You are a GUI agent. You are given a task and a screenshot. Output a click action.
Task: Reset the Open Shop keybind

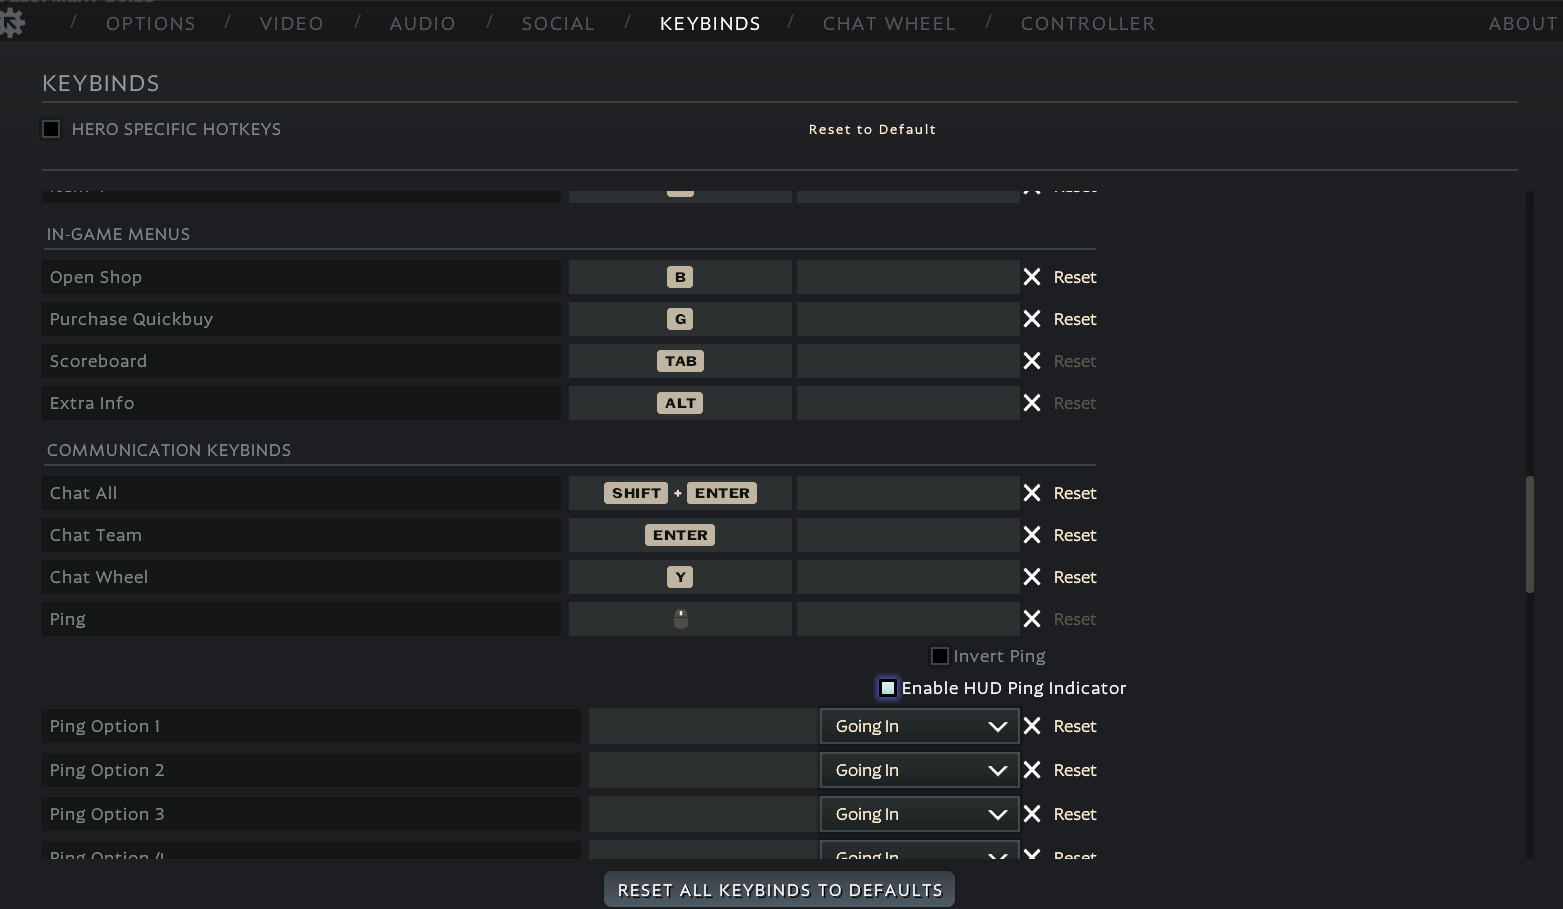point(1075,277)
